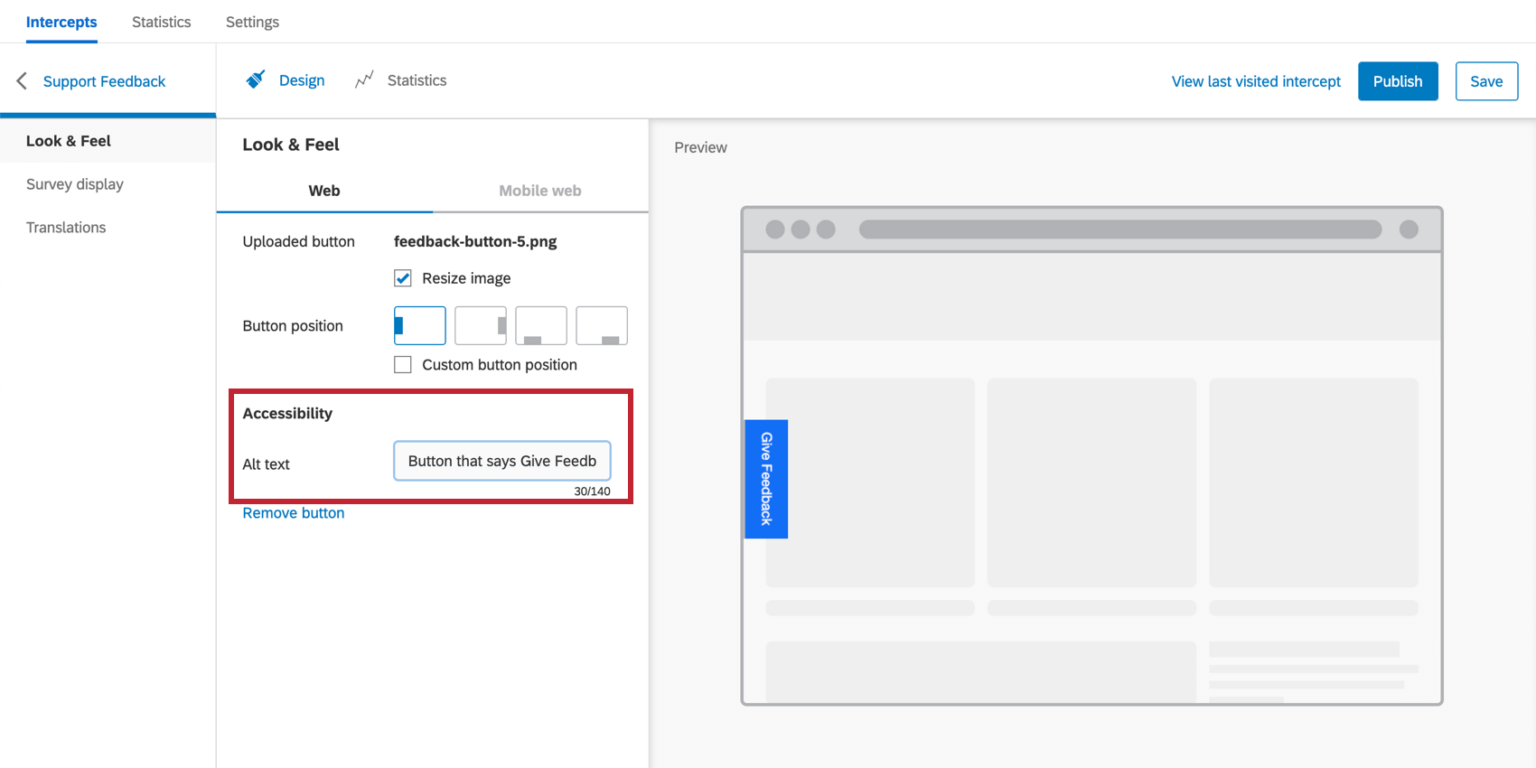Select the bottom-left button position icon
Screen dimensions: 1536x768
(x=541, y=326)
